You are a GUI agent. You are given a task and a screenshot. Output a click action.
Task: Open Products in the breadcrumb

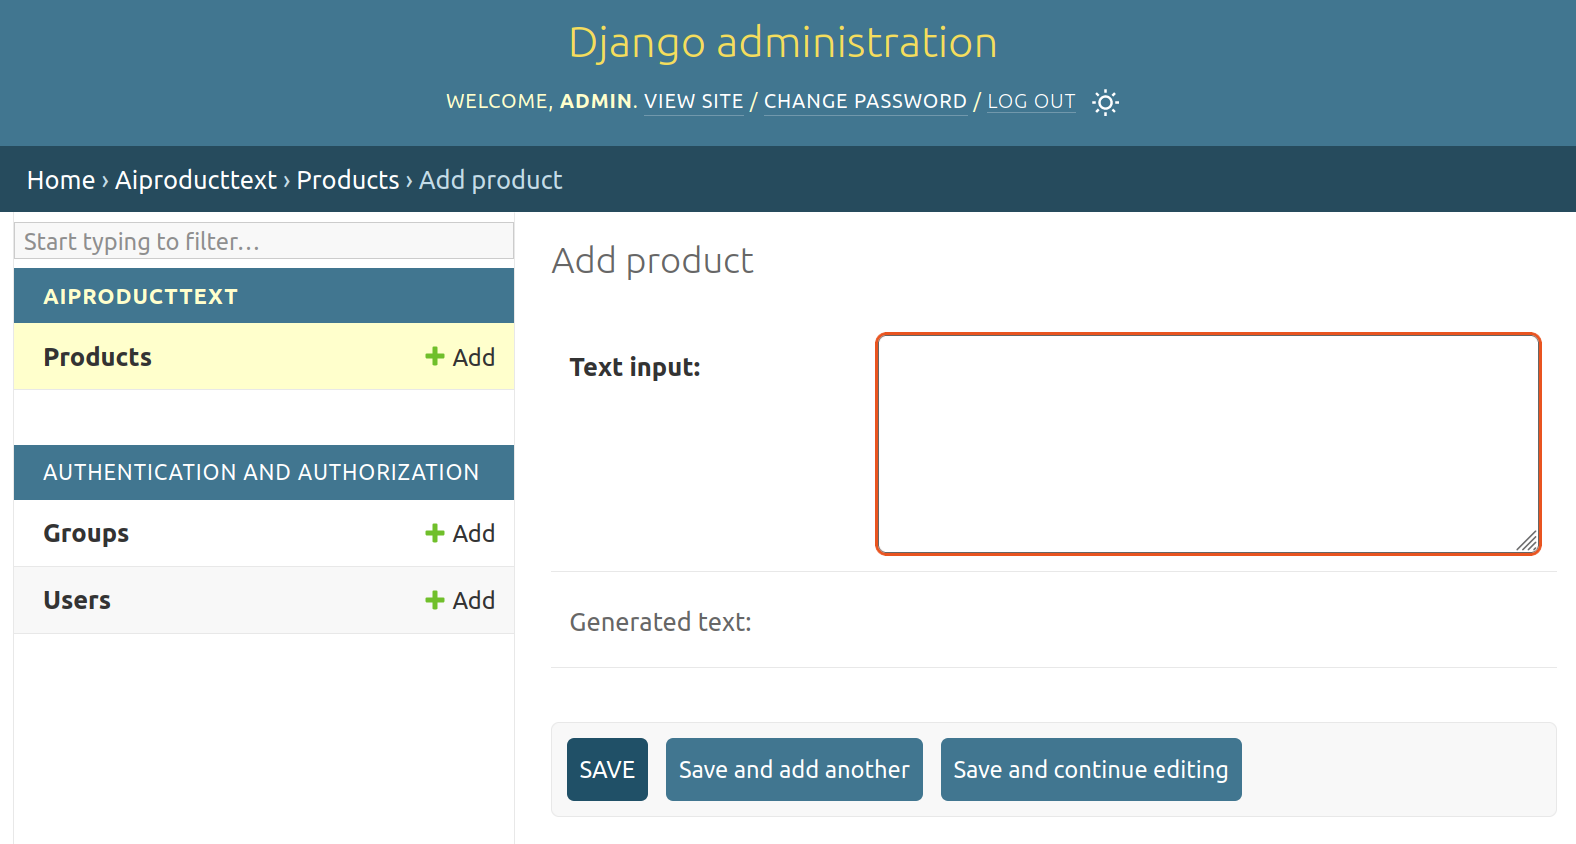click(348, 180)
